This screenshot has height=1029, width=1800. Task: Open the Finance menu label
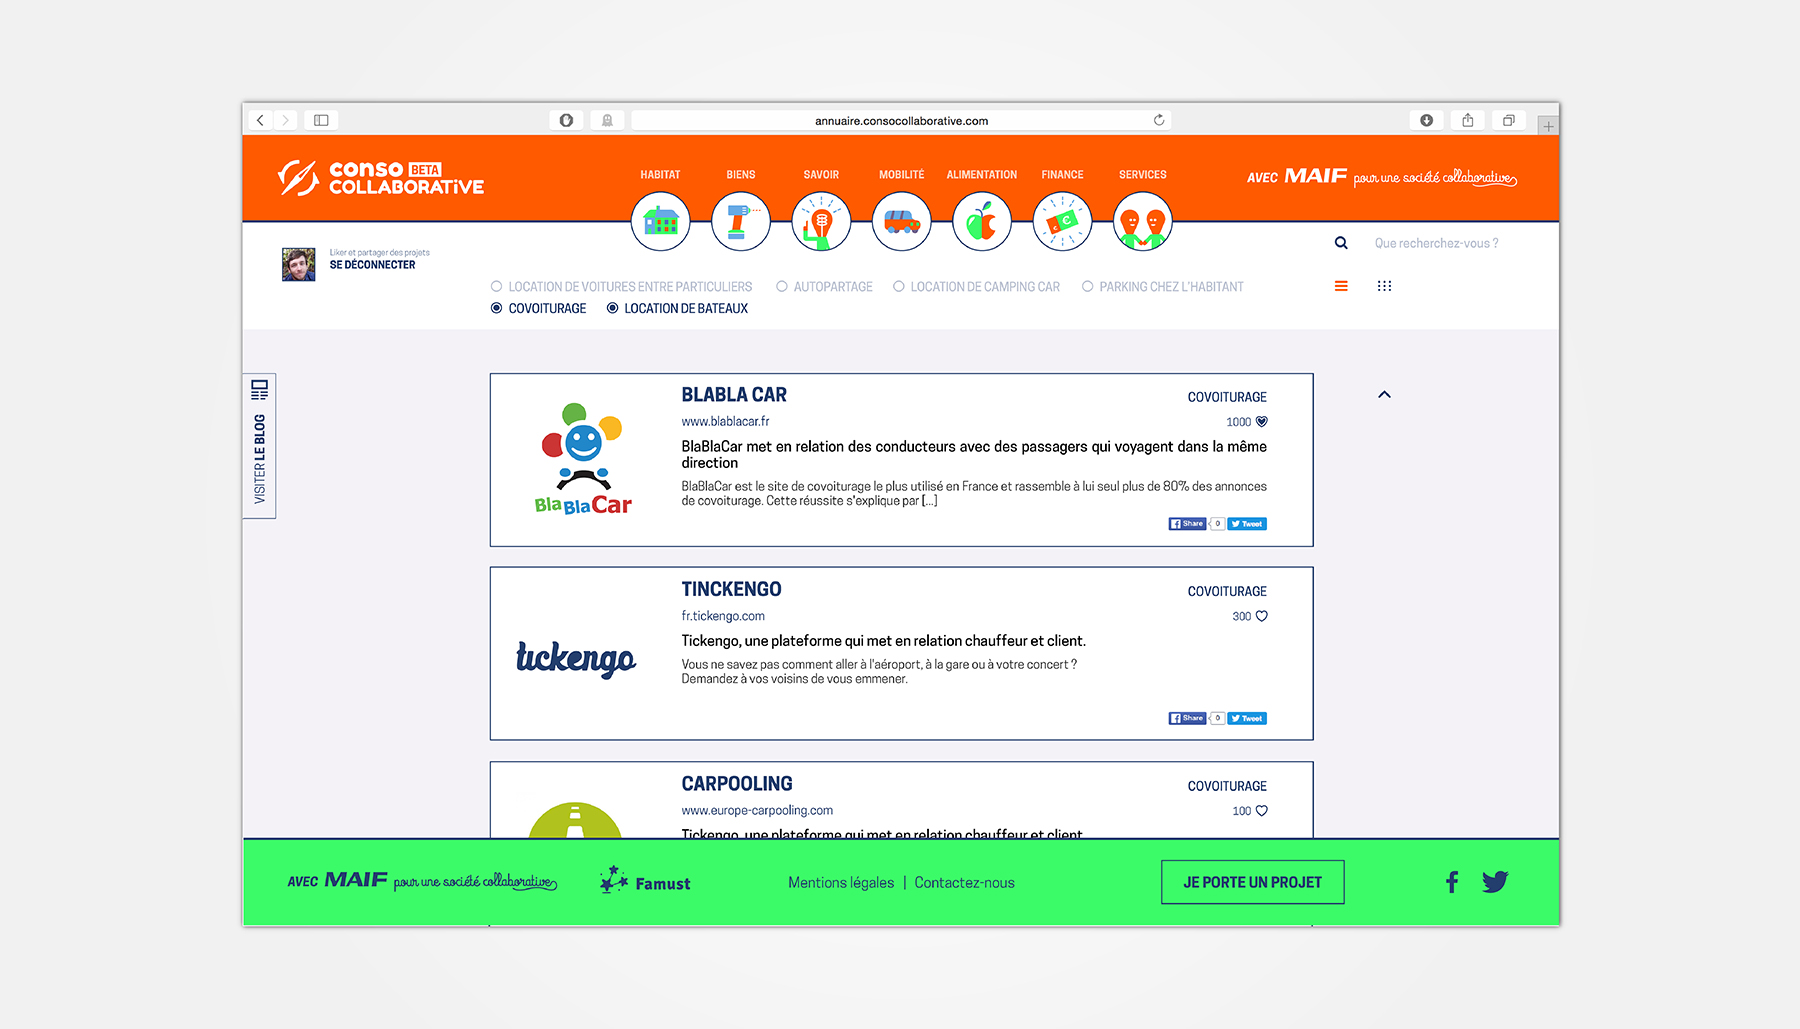1062,175
